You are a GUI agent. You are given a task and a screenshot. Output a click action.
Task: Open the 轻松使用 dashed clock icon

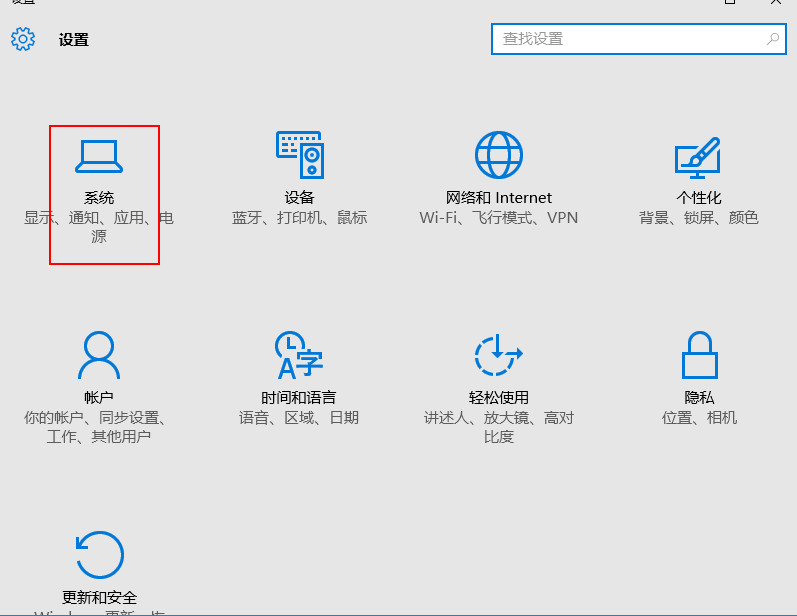[498, 355]
